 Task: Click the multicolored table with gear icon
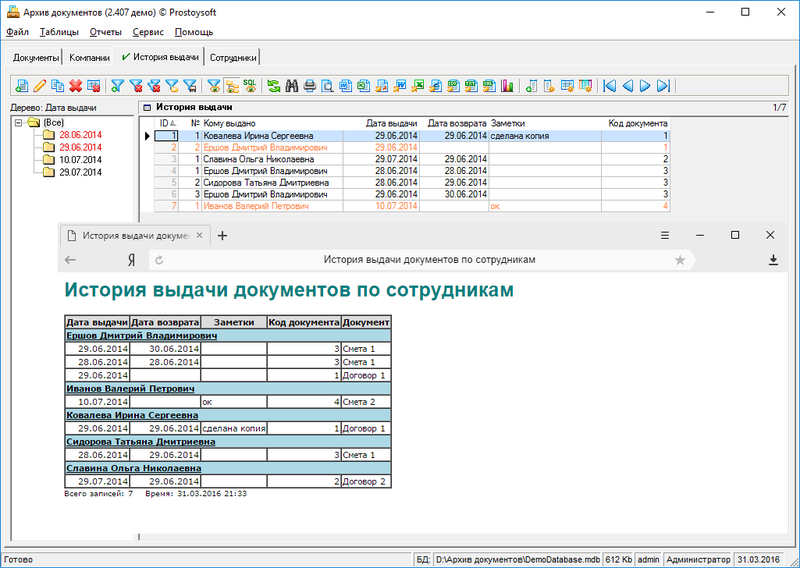(x=585, y=86)
